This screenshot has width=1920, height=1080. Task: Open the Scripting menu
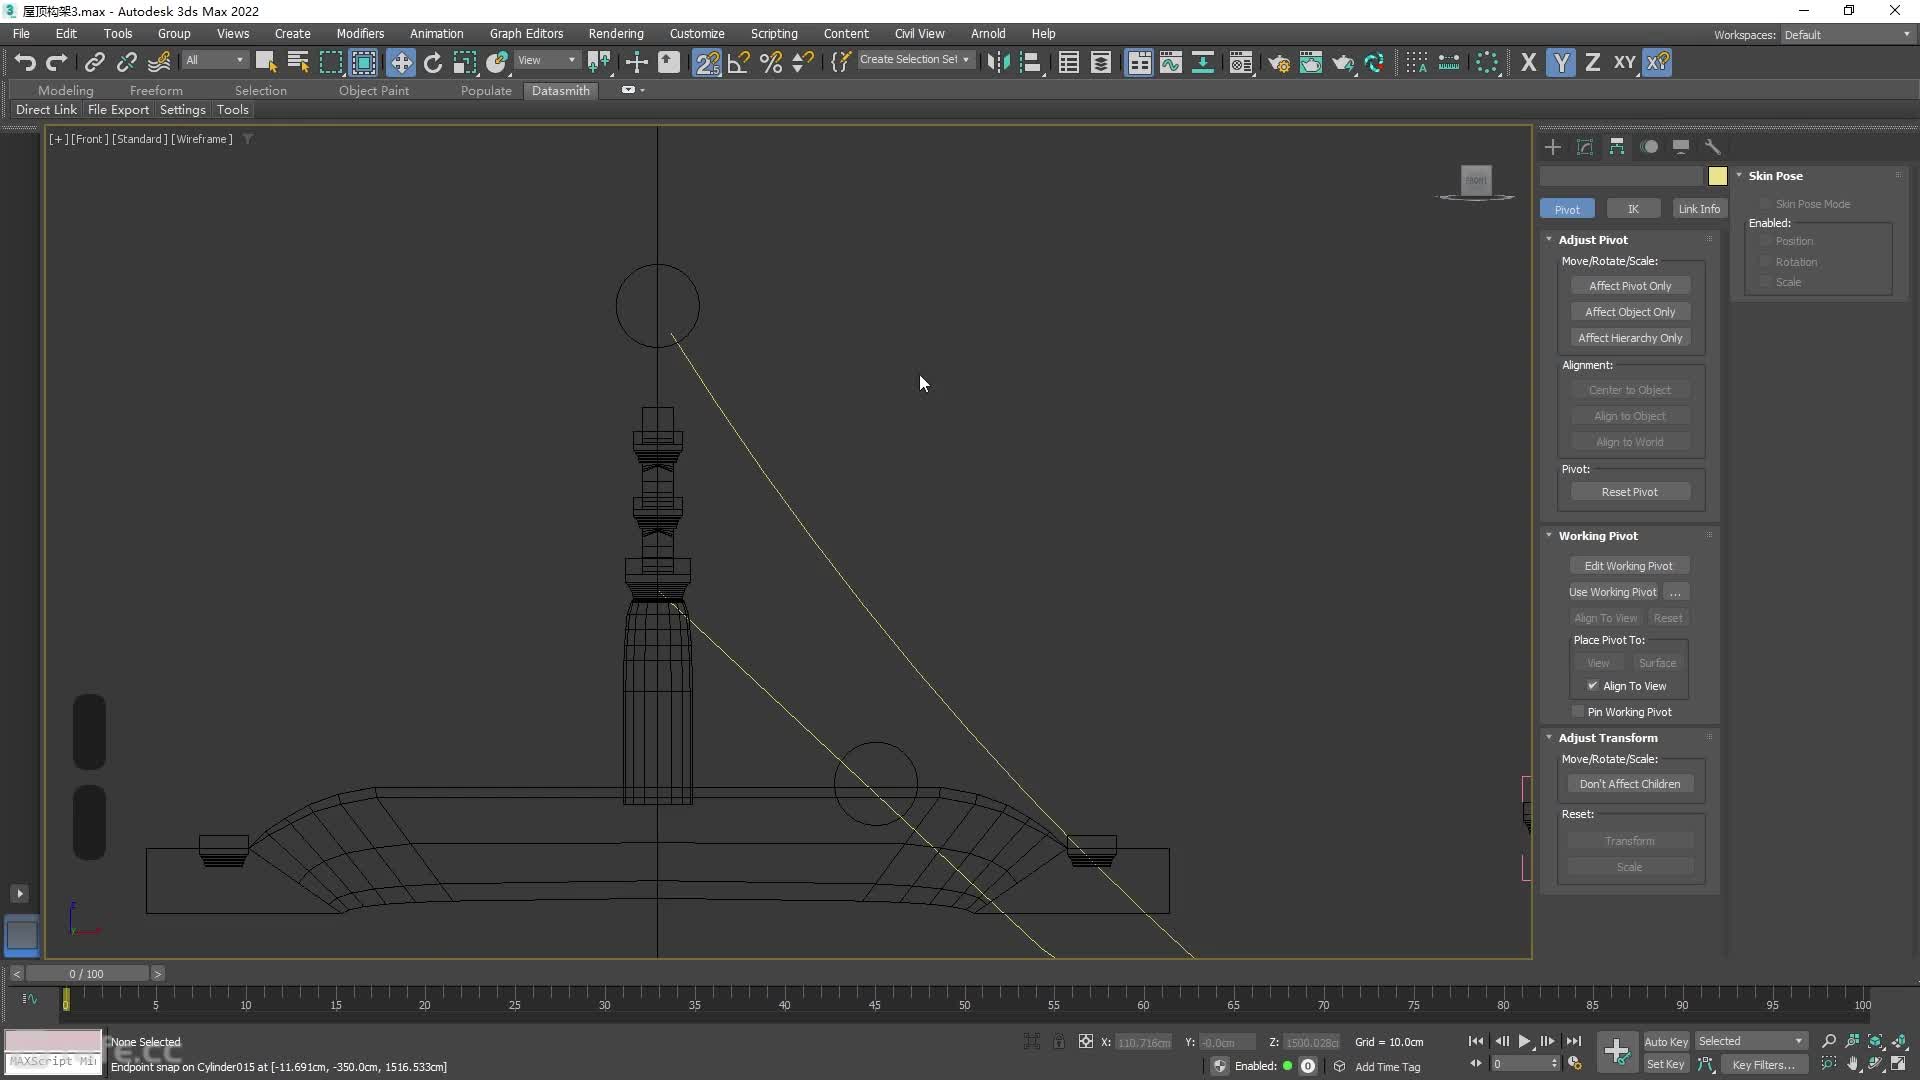[x=774, y=34]
